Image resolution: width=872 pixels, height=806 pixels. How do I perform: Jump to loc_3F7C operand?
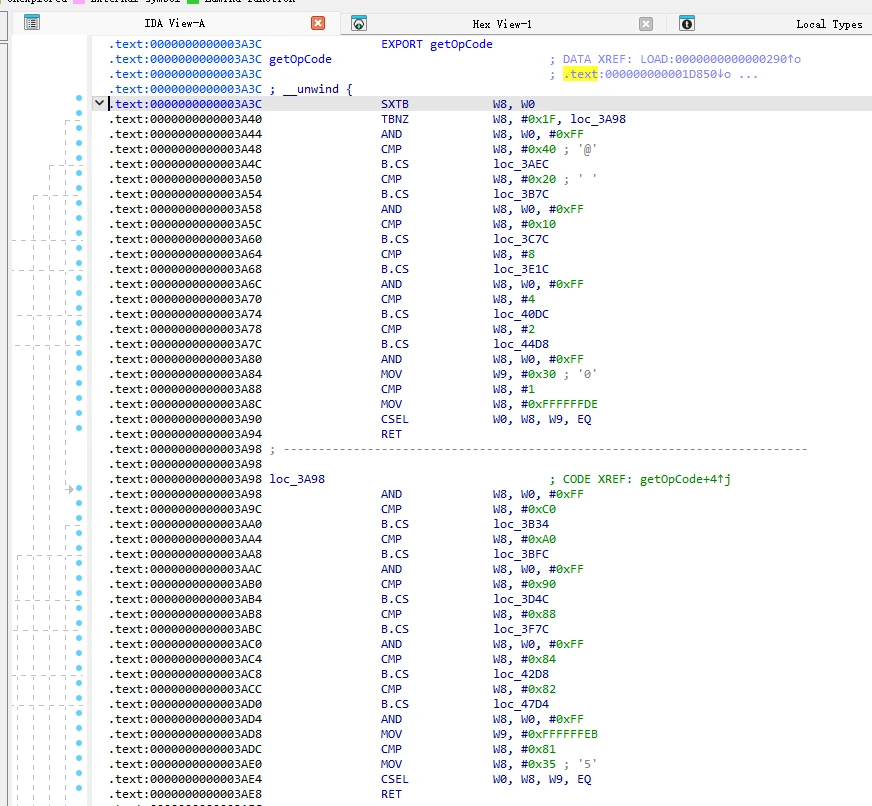[x=521, y=629]
